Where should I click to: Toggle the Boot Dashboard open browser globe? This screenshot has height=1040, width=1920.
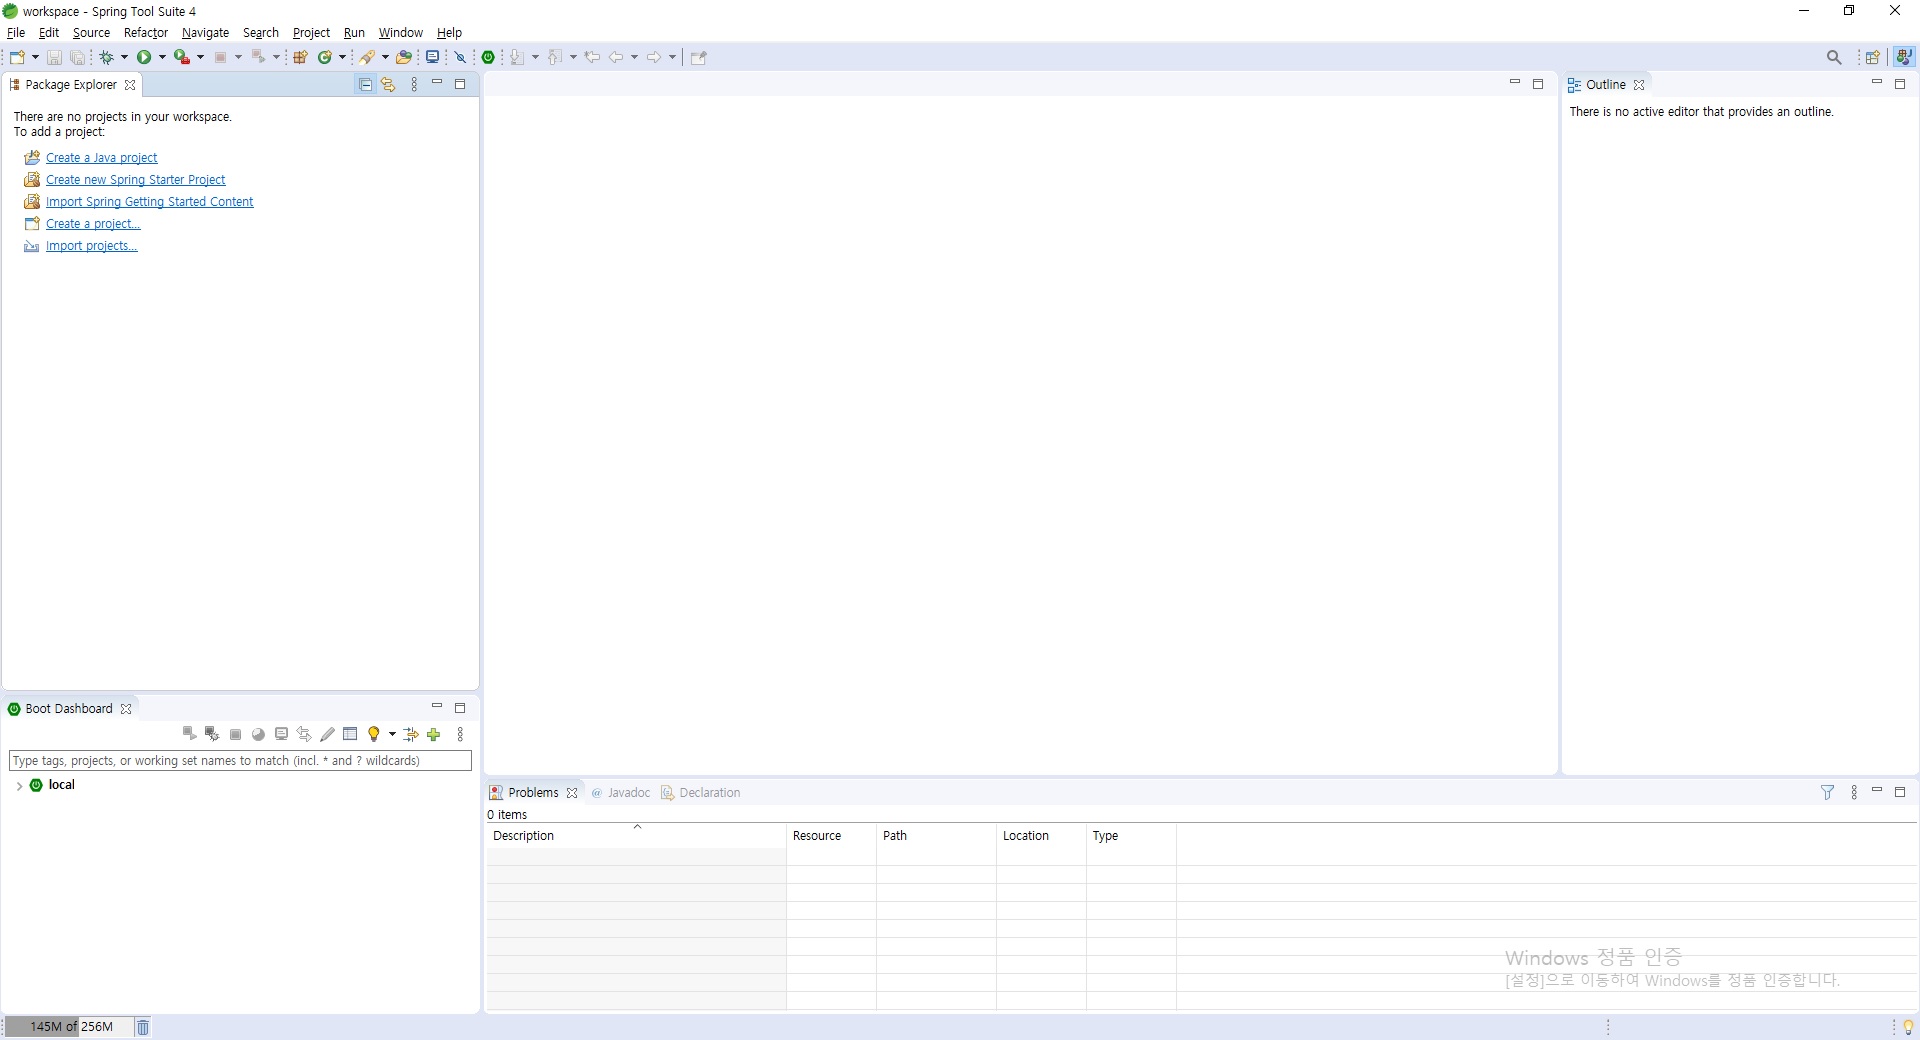coord(258,734)
